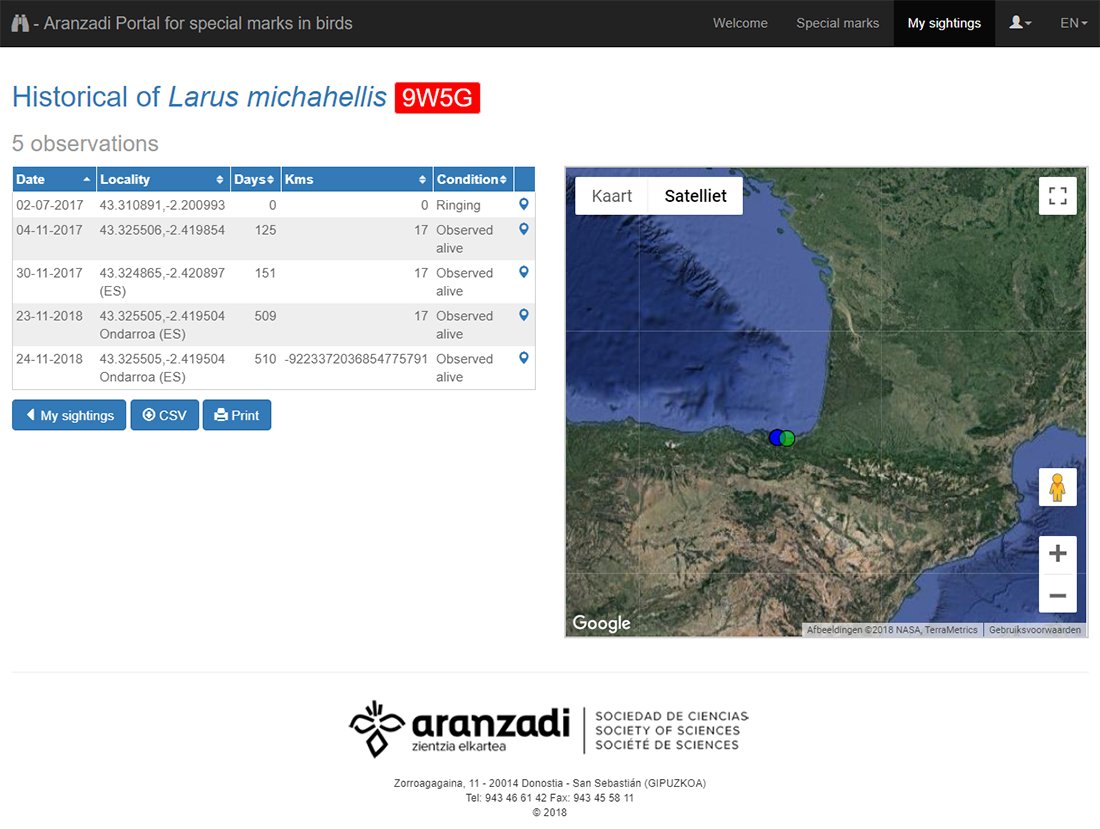Toggle fullscreen view of the map

pyautogui.click(x=1057, y=196)
